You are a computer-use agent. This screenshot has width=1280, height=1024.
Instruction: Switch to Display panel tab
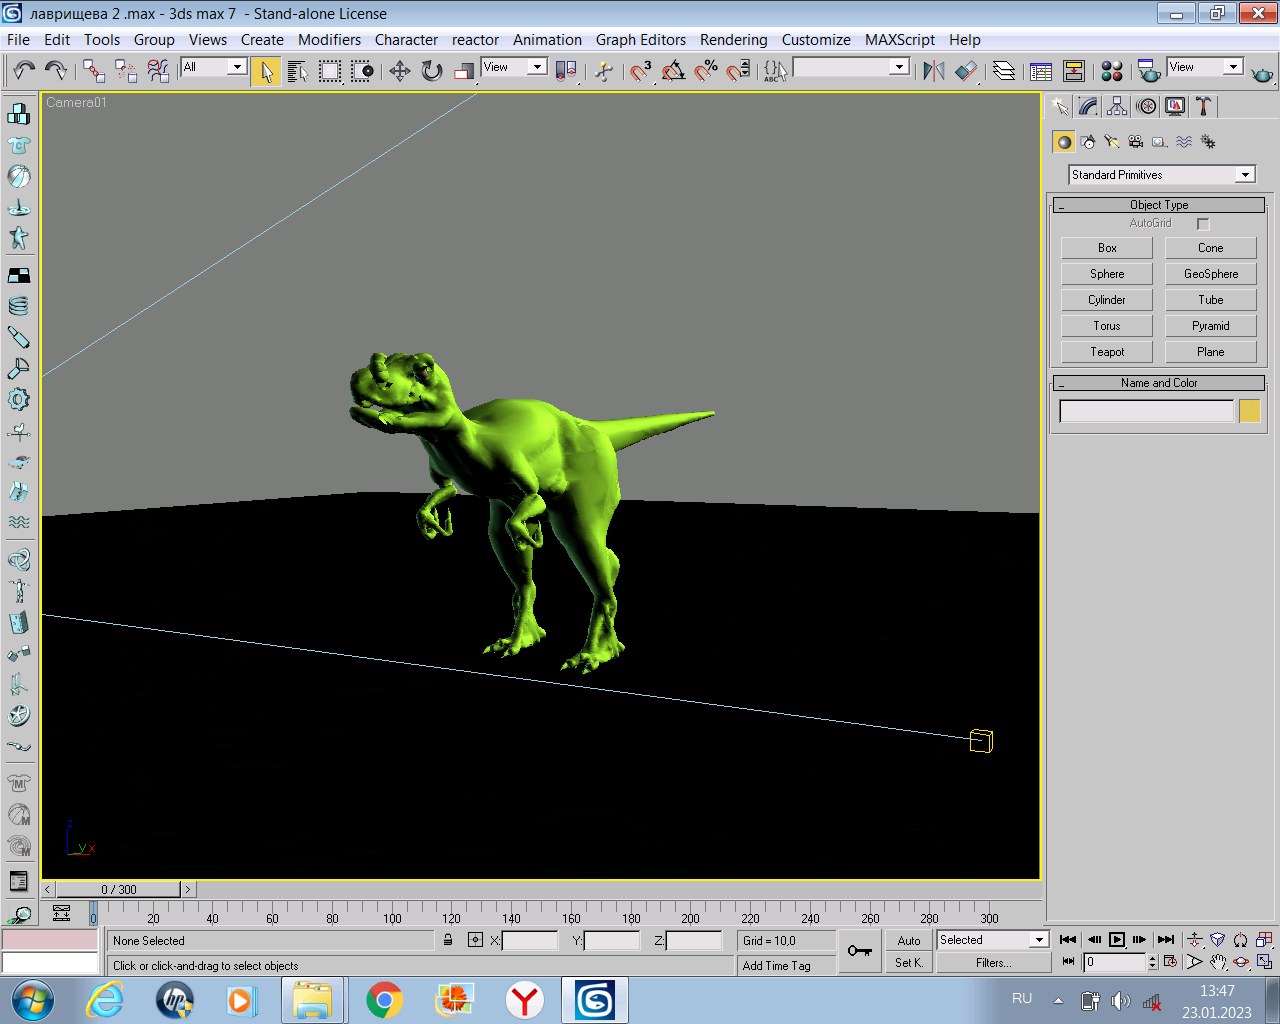click(x=1175, y=106)
